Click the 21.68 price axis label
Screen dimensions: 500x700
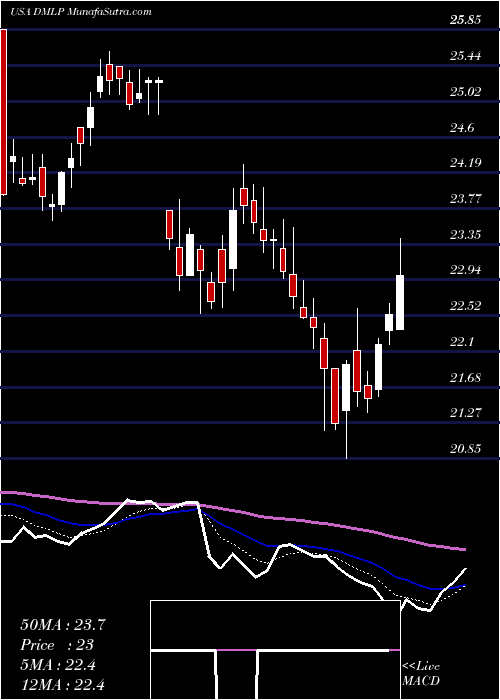click(x=466, y=377)
